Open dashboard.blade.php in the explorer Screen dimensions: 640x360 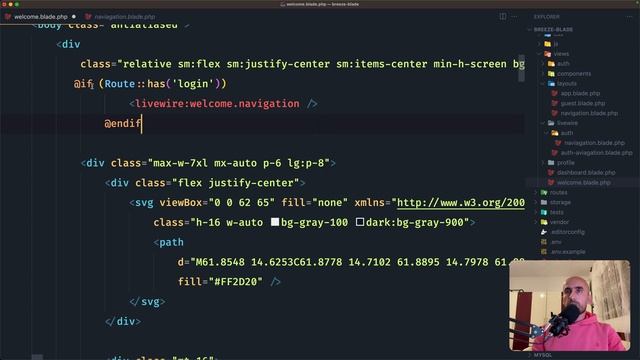click(586, 172)
